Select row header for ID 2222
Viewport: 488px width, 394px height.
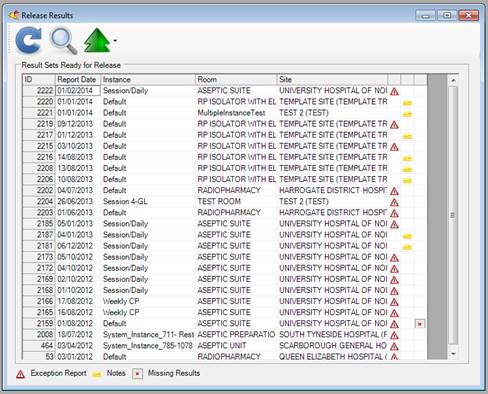pos(39,91)
